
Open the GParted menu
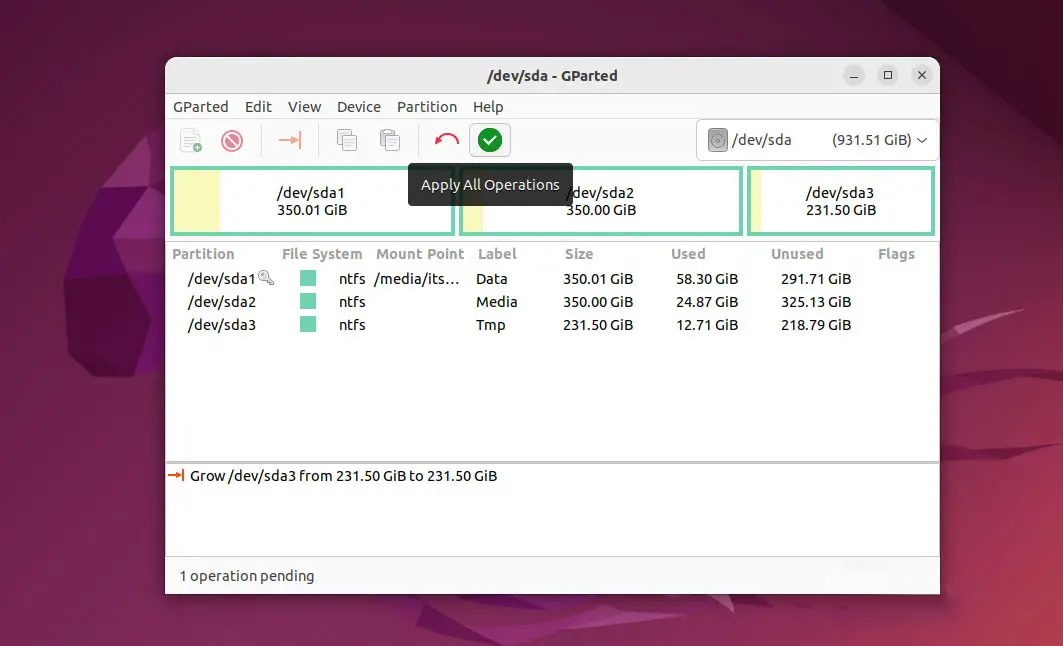pyautogui.click(x=200, y=107)
